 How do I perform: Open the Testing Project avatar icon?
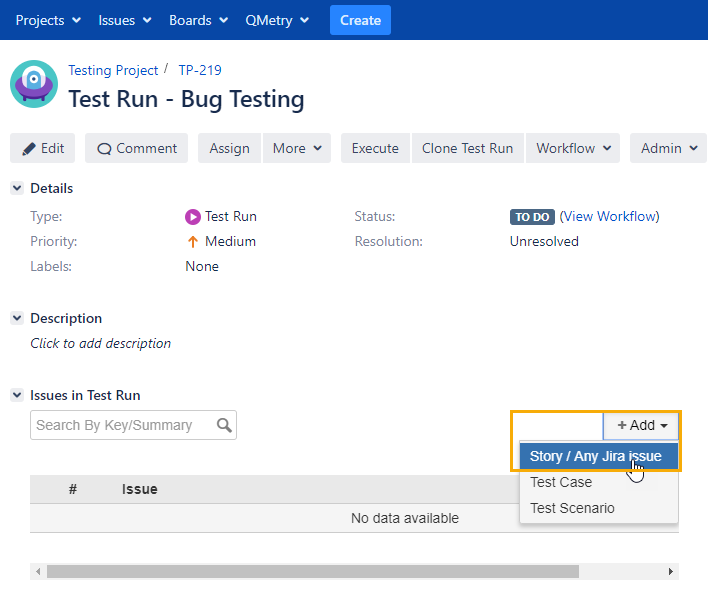[34, 84]
